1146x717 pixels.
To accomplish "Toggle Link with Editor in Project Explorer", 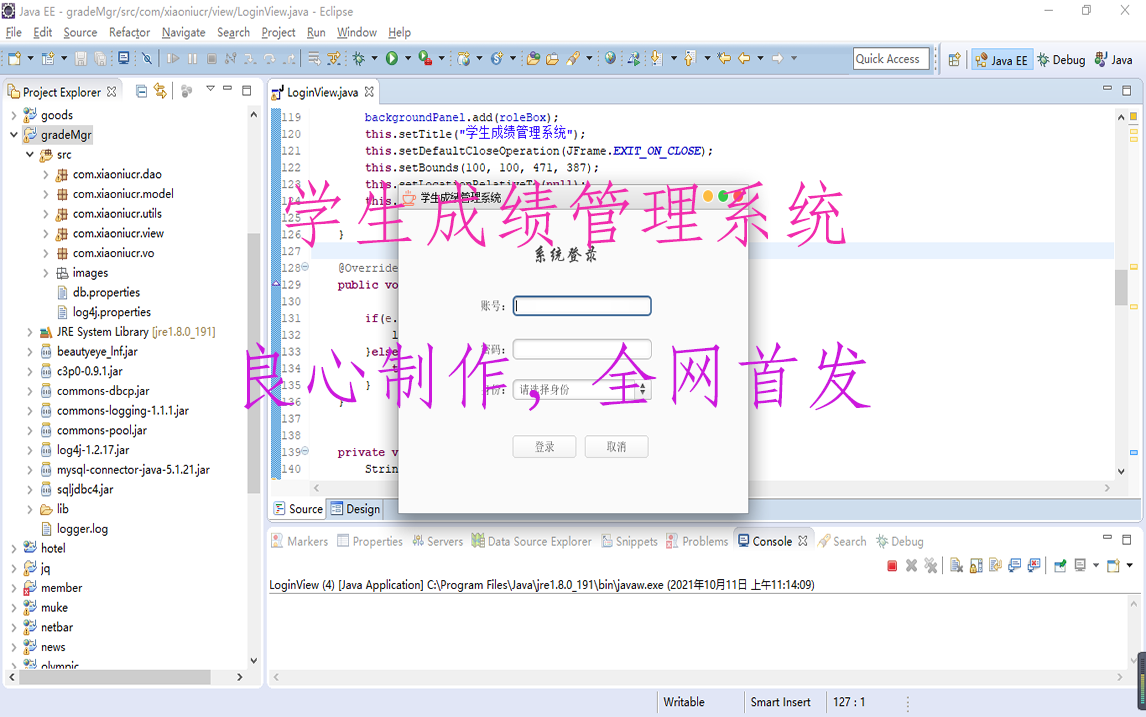I will tap(160, 91).
